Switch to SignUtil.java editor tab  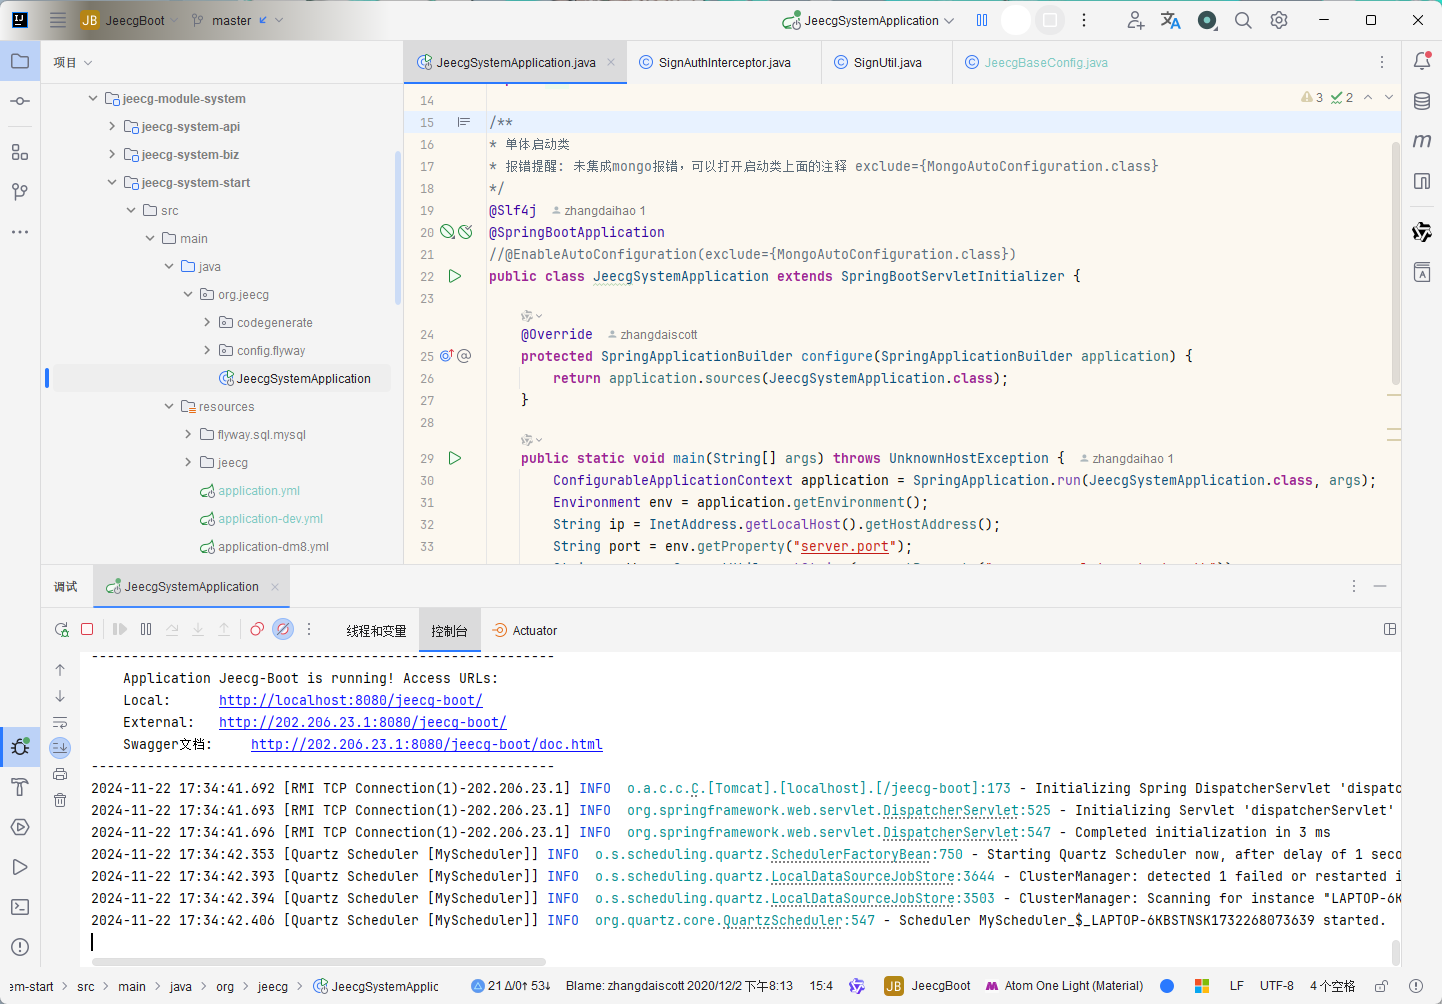pos(886,62)
